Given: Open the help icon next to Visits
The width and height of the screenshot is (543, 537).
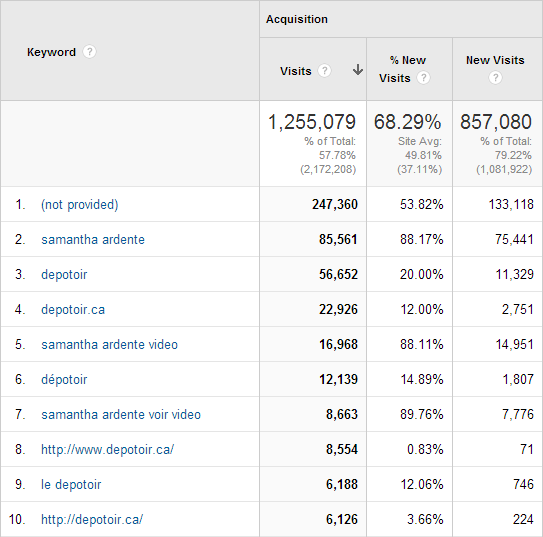Looking at the screenshot, I should [324, 71].
